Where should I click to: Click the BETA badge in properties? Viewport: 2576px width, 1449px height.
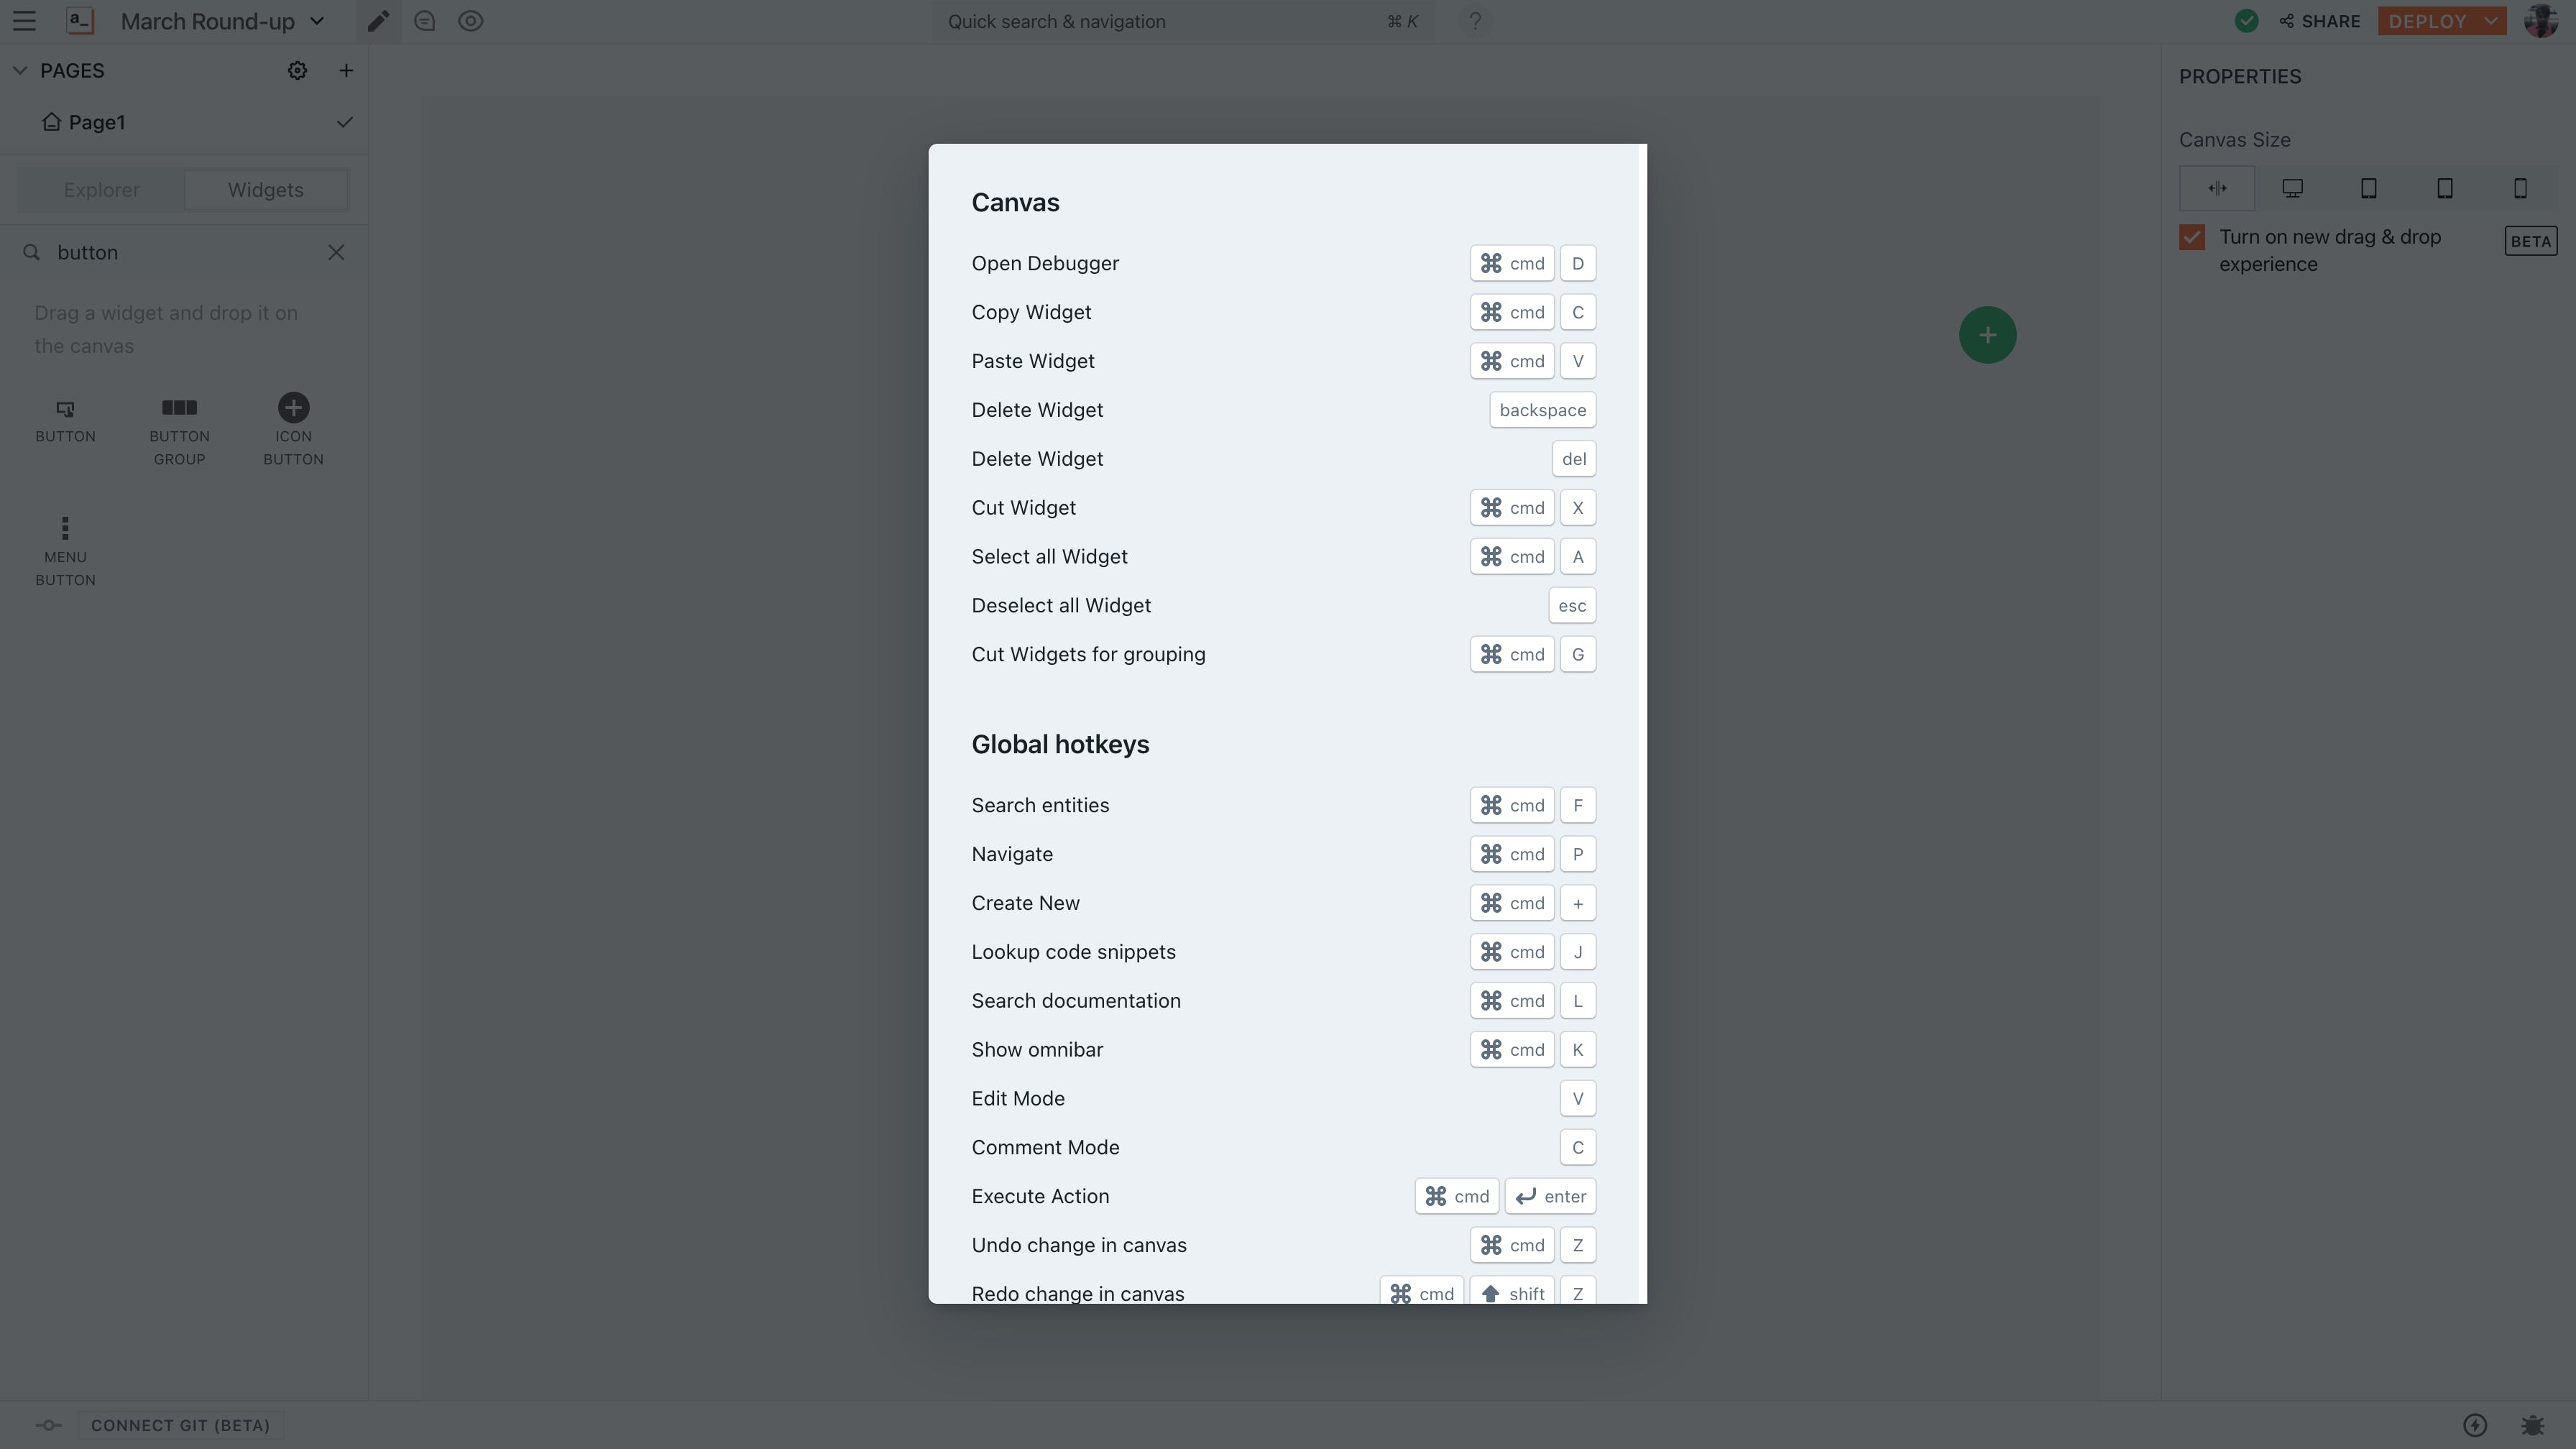pos(2530,241)
